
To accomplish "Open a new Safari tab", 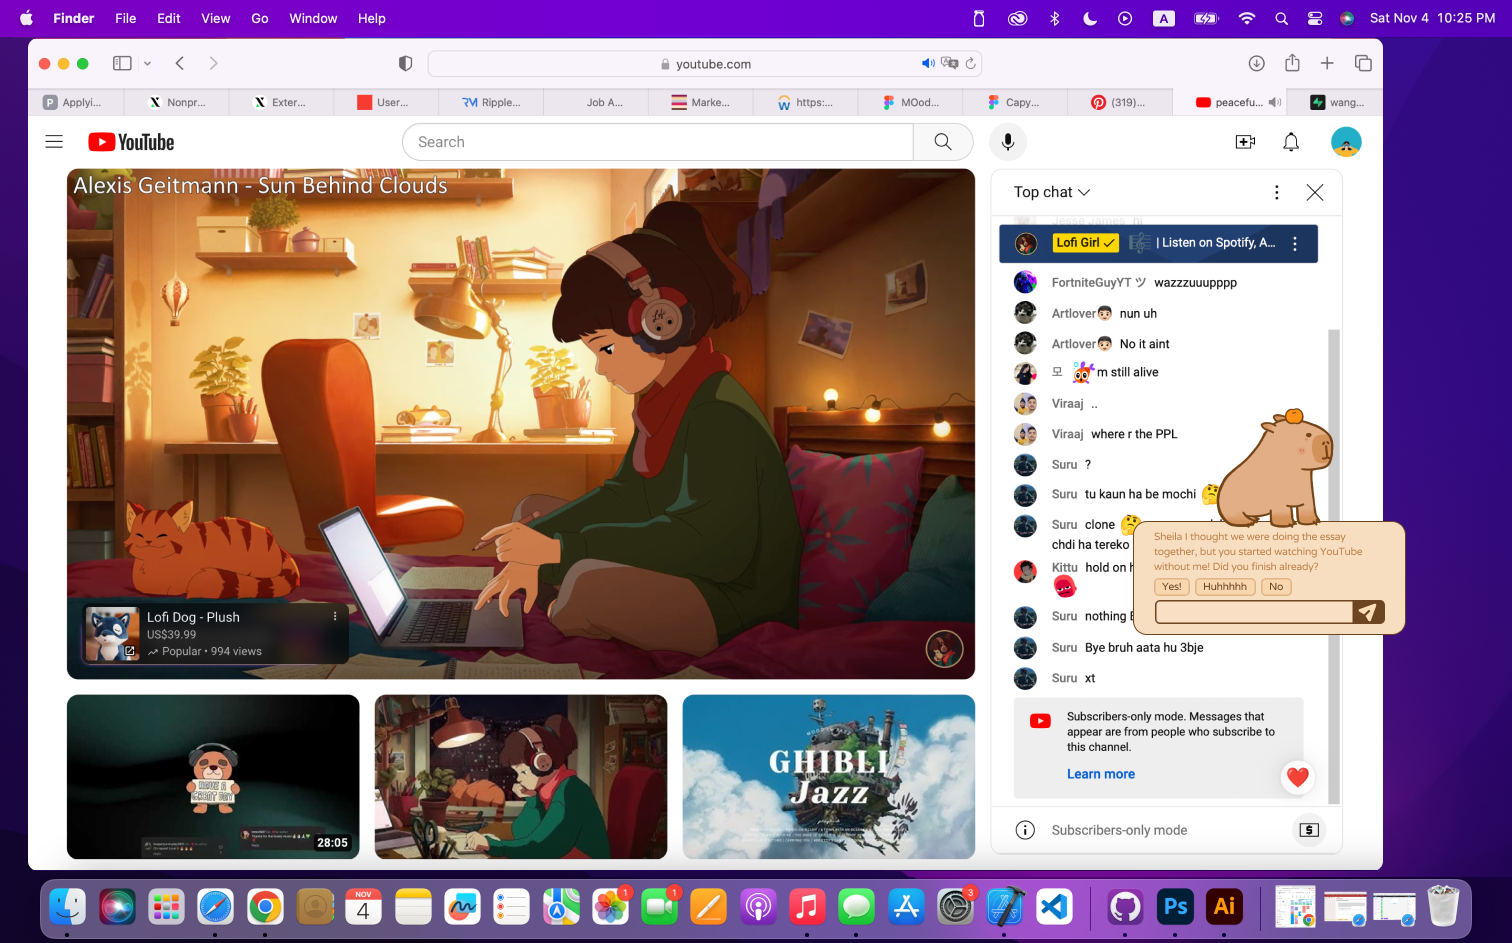I will coord(1327,63).
